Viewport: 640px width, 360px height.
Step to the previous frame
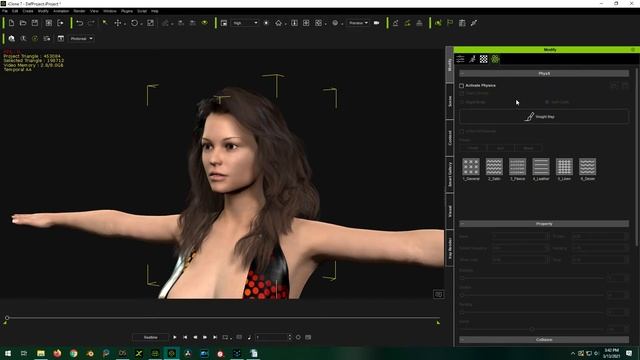[x=195, y=337]
